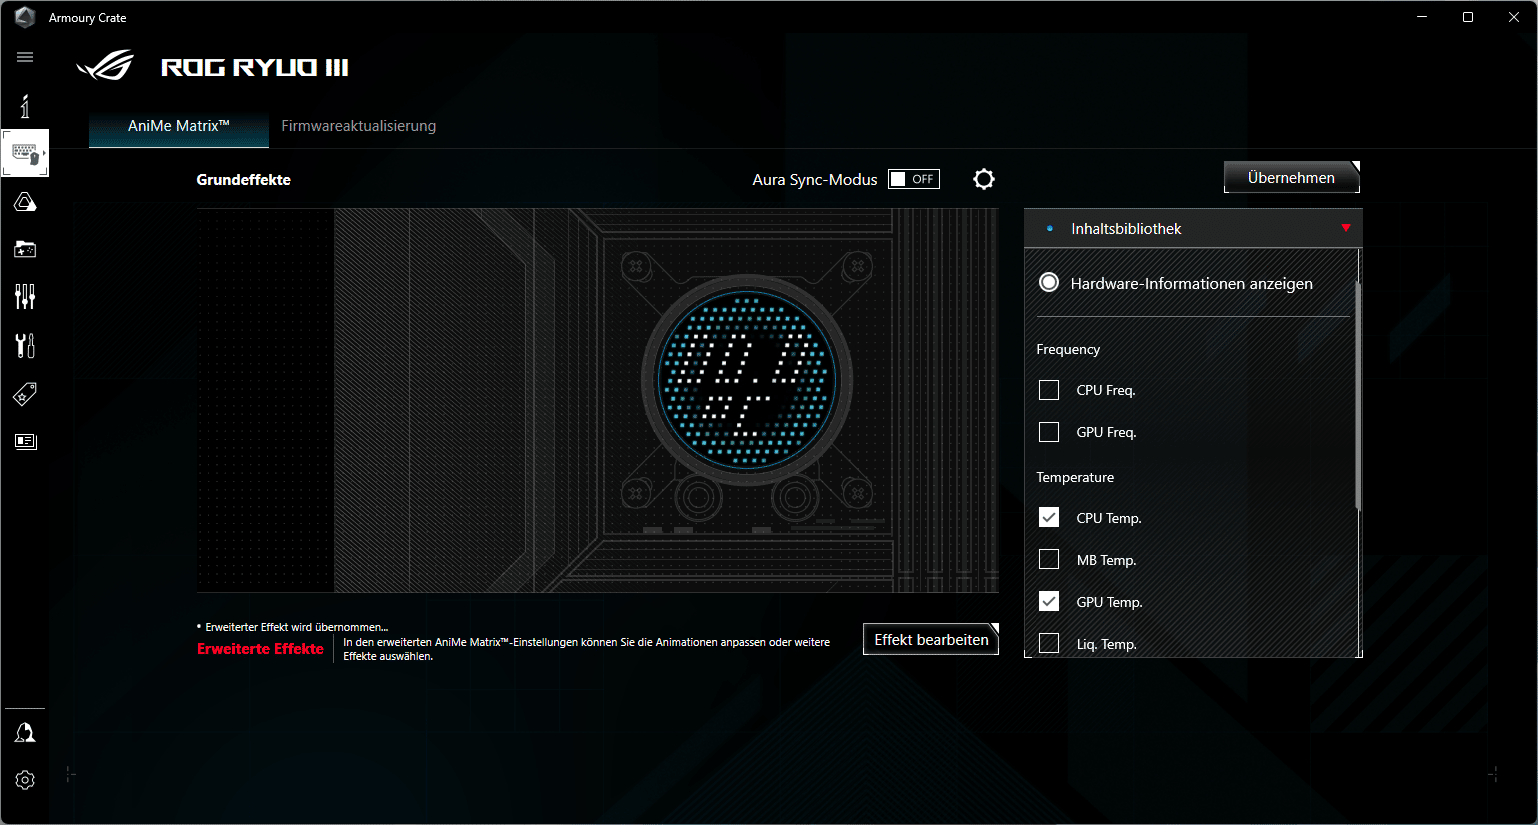Toggle the Aura Sync-Modus switch
The width and height of the screenshot is (1538, 825).
[x=914, y=179]
